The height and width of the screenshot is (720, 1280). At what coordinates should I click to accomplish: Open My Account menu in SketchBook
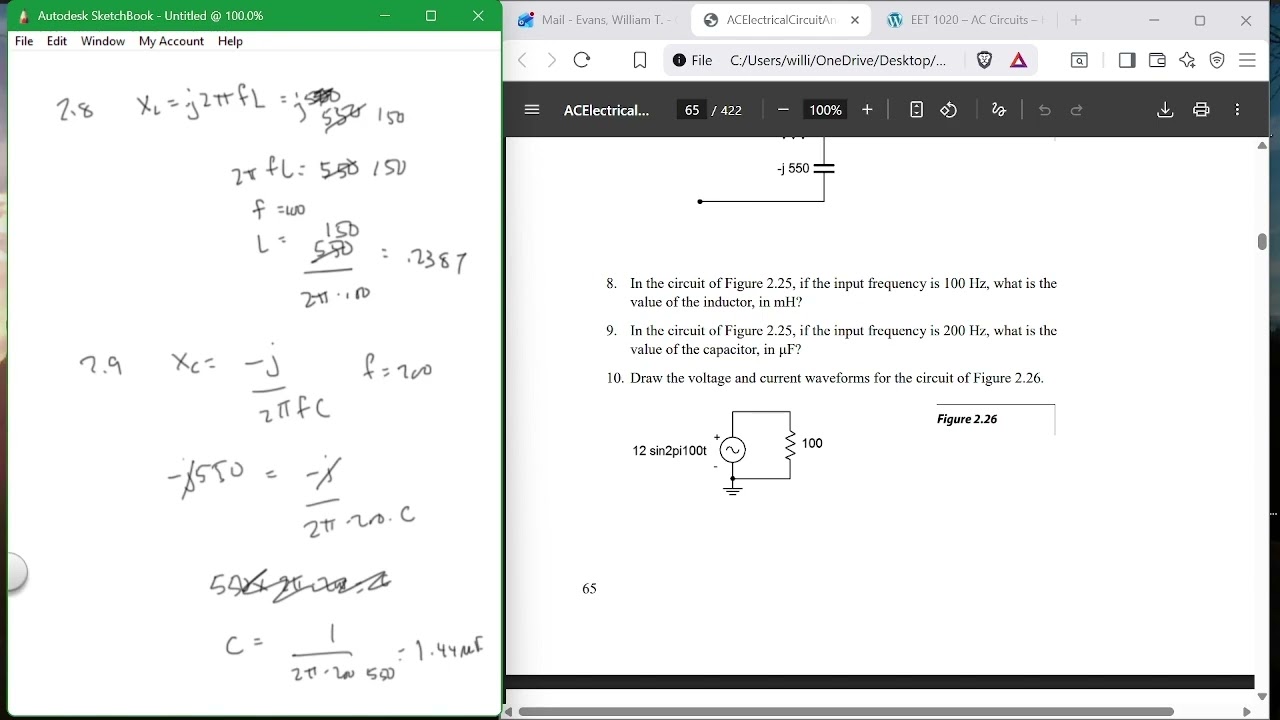(171, 41)
